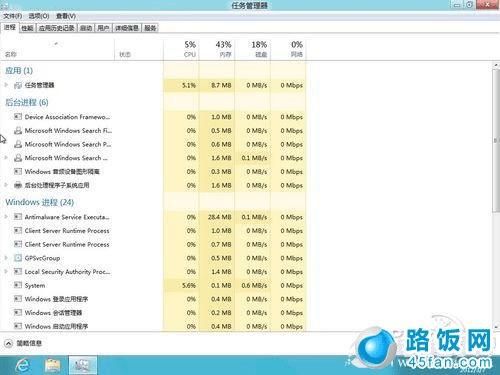Click the System process icon
The width and height of the screenshot is (500, 375).
click(x=18, y=285)
